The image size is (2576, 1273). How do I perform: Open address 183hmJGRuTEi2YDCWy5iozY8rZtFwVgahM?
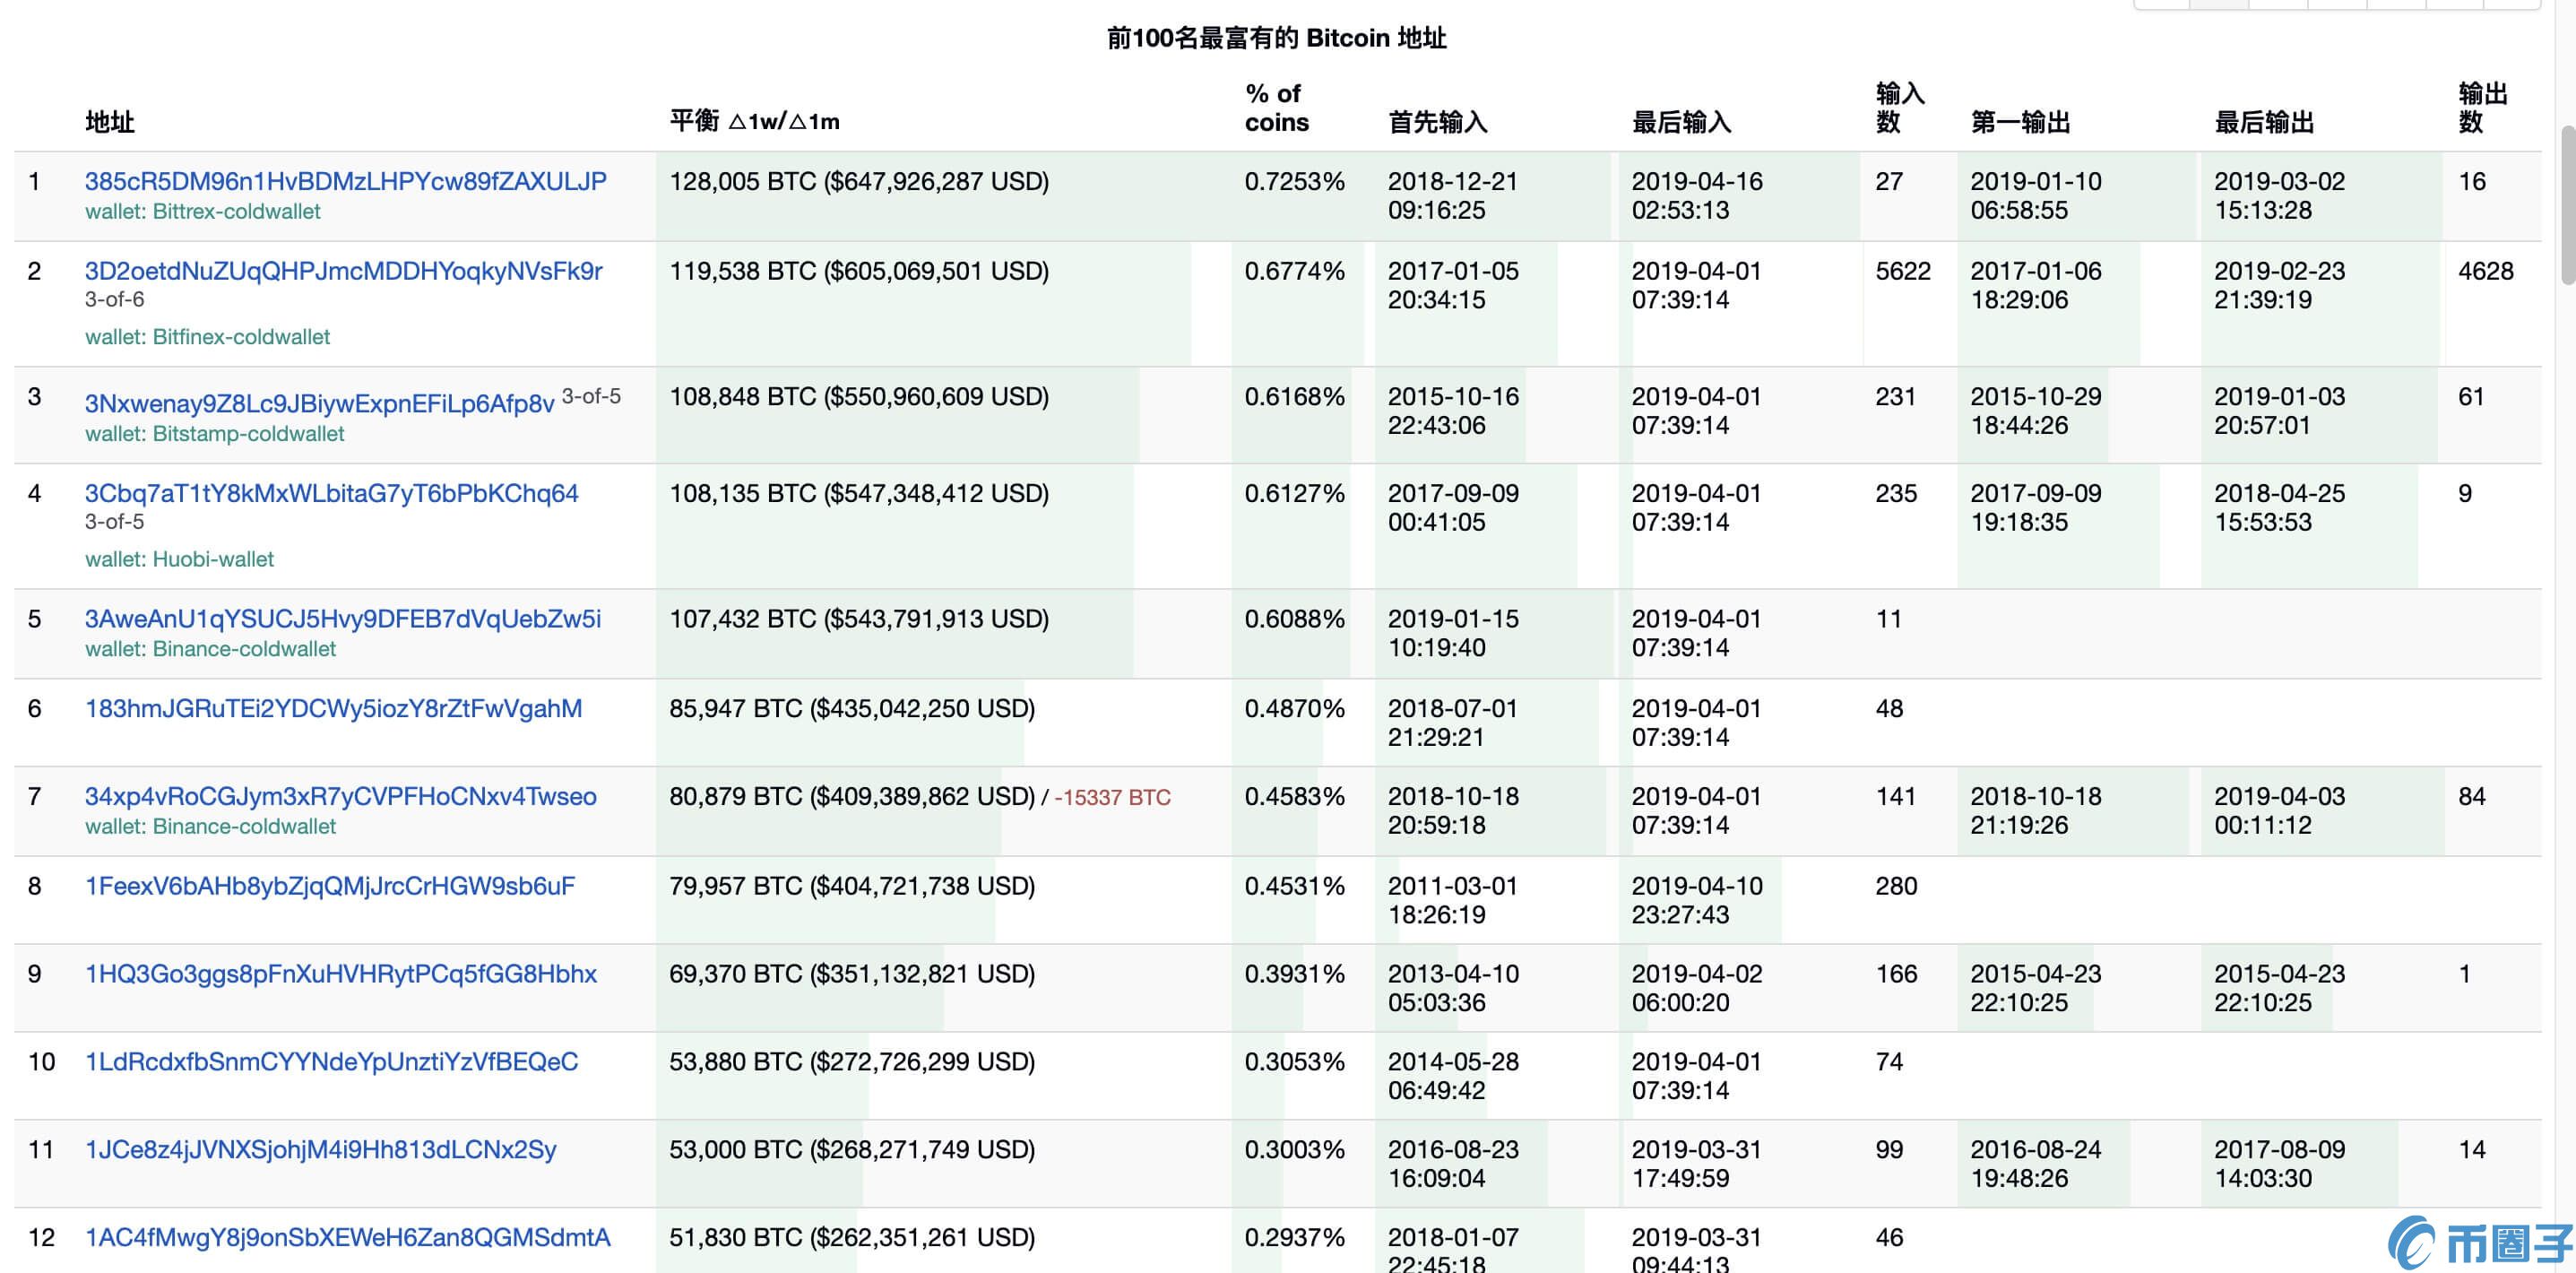(x=333, y=709)
